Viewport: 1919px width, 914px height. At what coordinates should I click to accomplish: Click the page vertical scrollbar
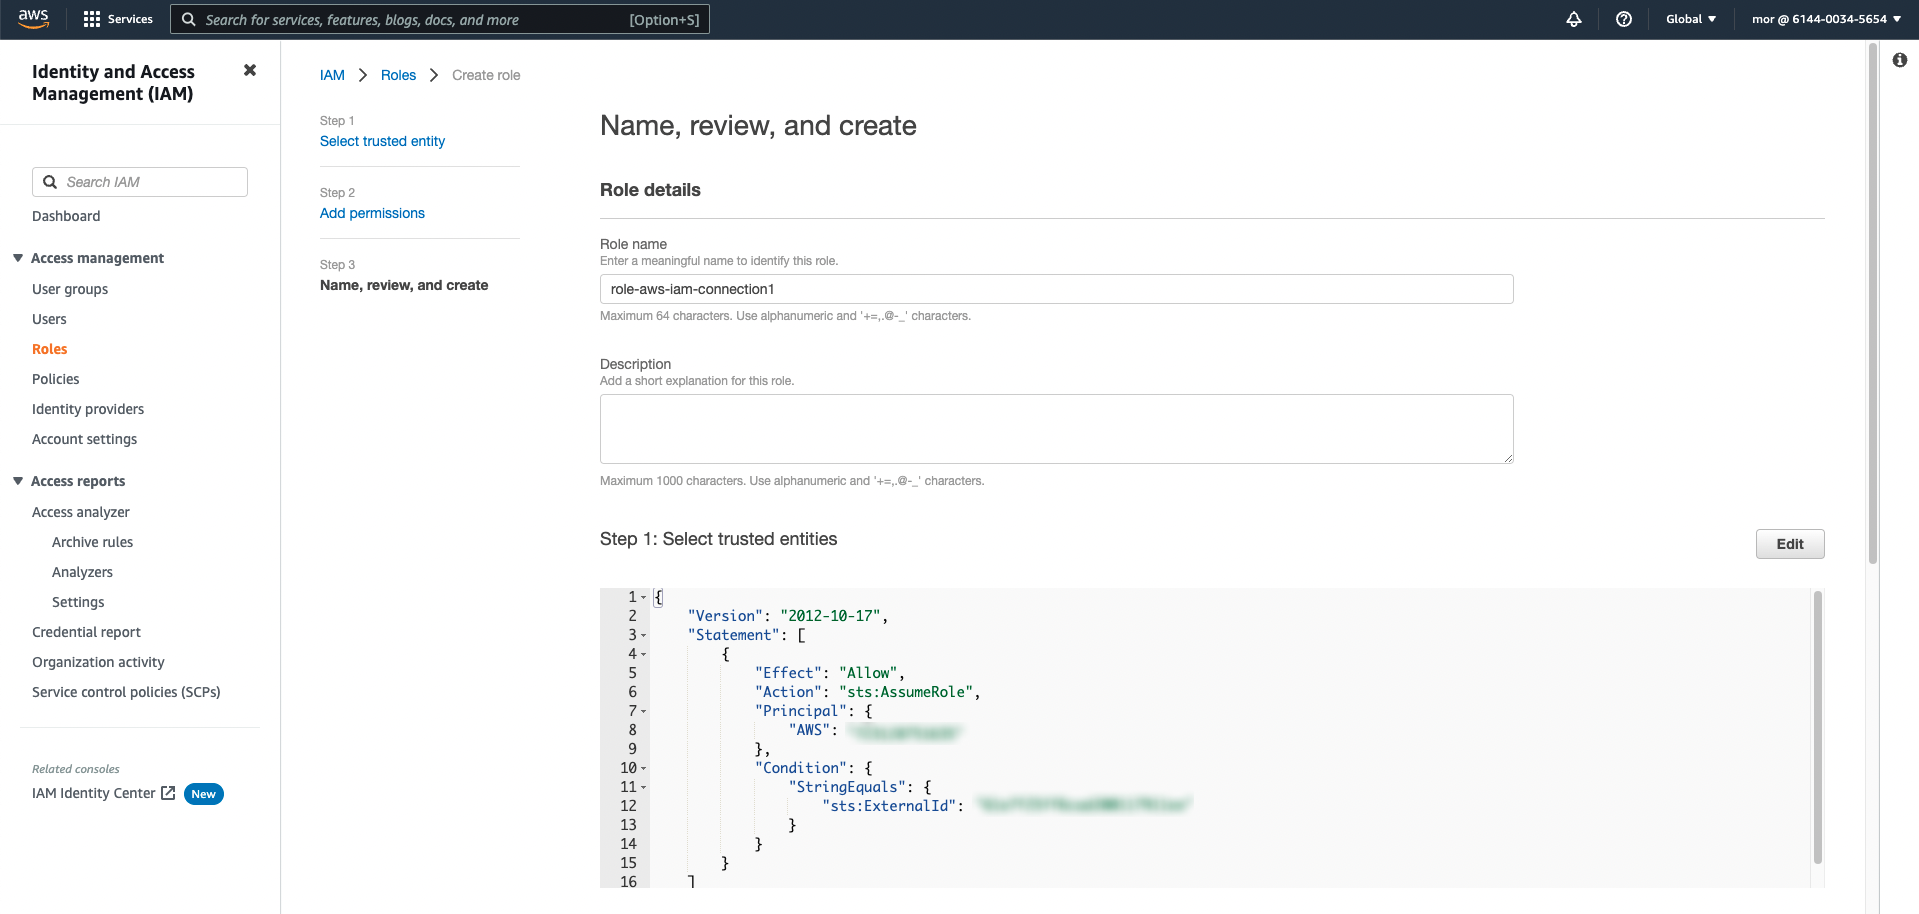[1872, 305]
